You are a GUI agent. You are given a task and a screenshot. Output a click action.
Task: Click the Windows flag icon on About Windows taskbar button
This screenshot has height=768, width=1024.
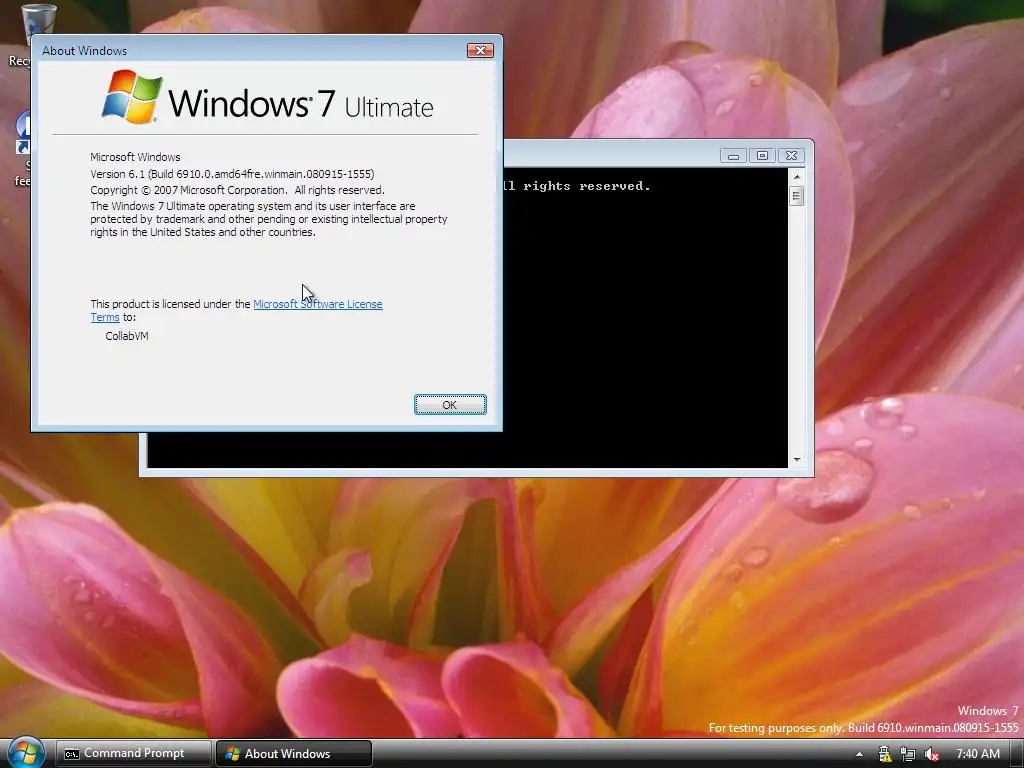click(x=232, y=754)
